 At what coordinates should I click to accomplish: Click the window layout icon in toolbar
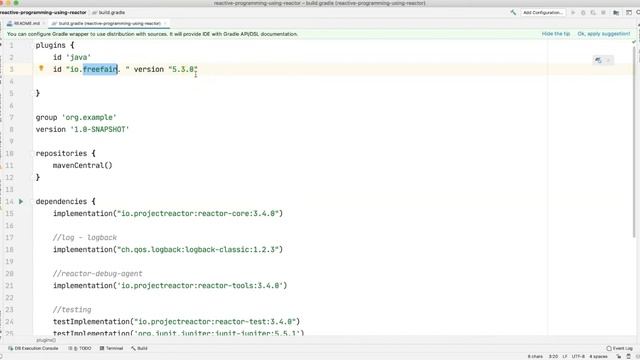pos(629,13)
